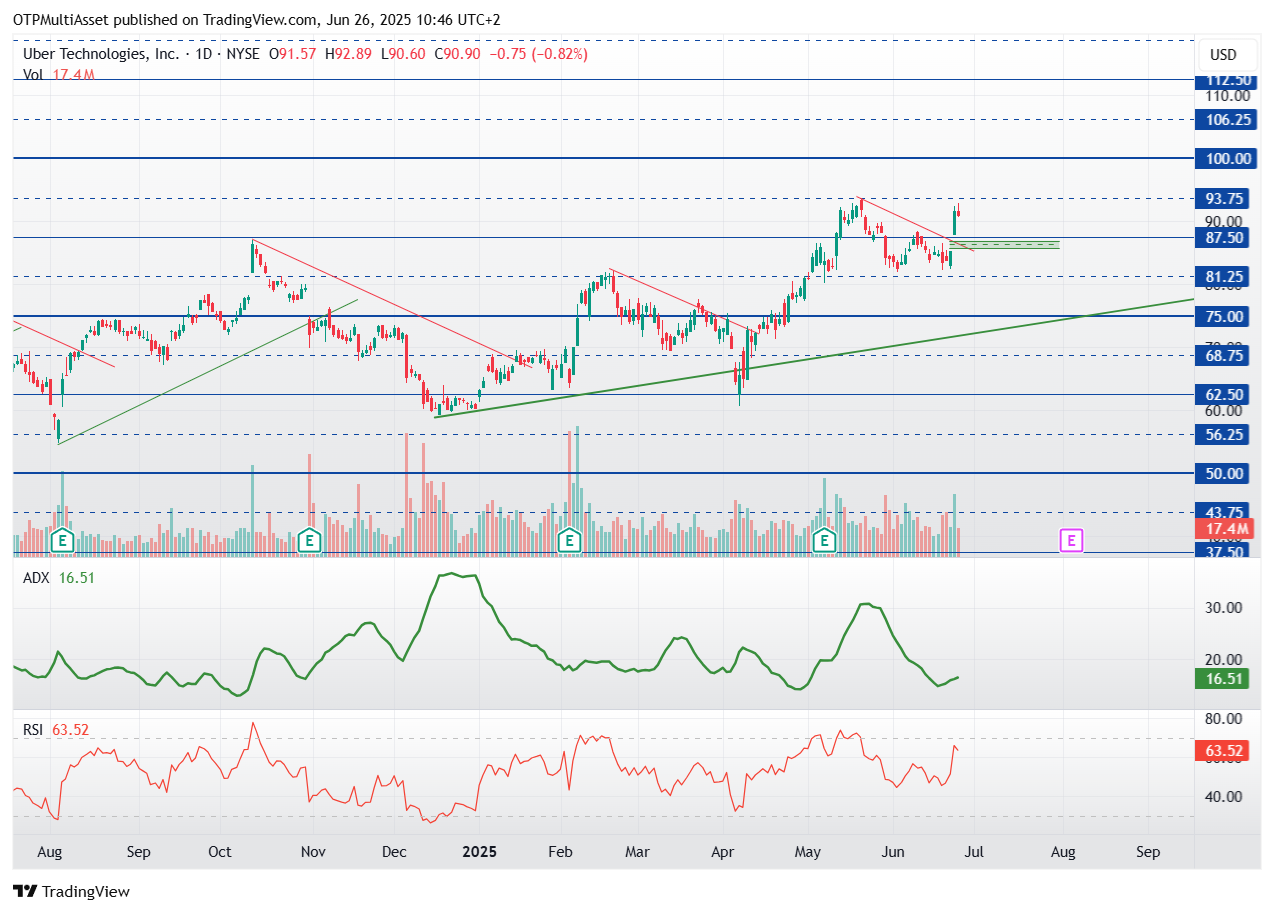Screen dimensions: 1274x913
Task: Click the earnings E marker near November
Action: 310,541
